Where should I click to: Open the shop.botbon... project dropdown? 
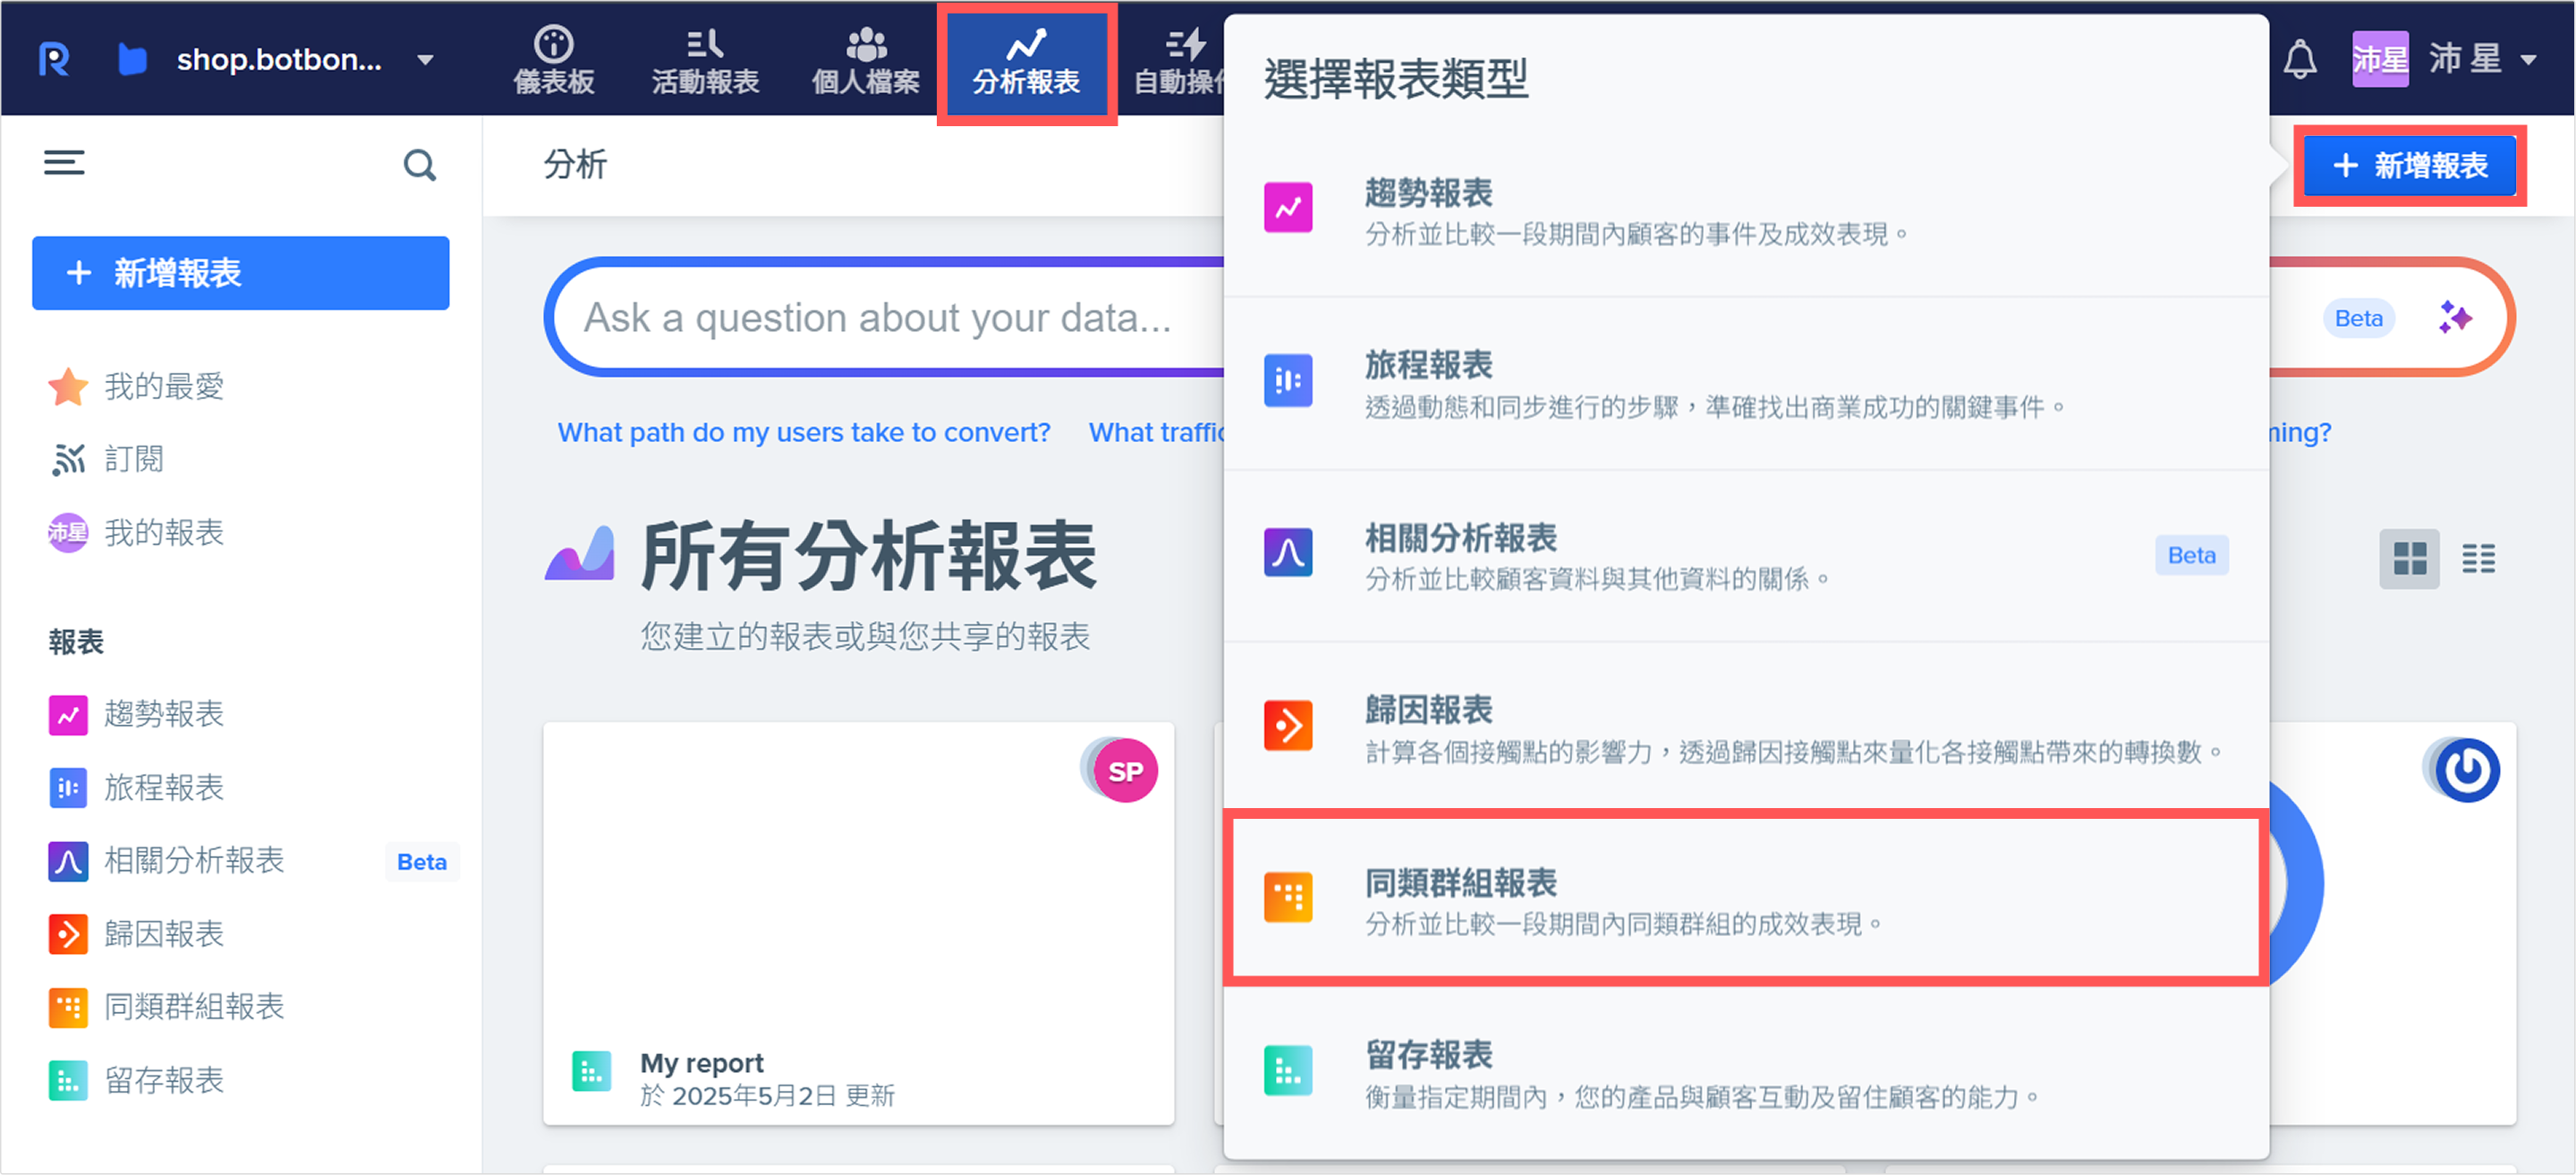(277, 60)
